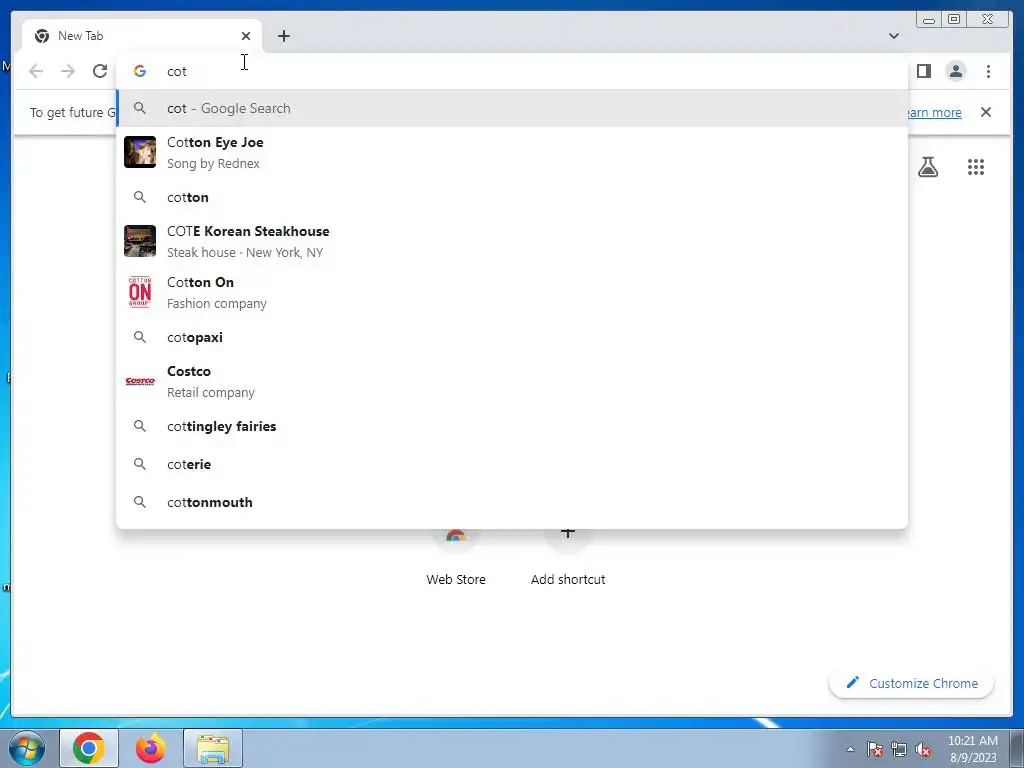Open the Google apps grid

[976, 167]
